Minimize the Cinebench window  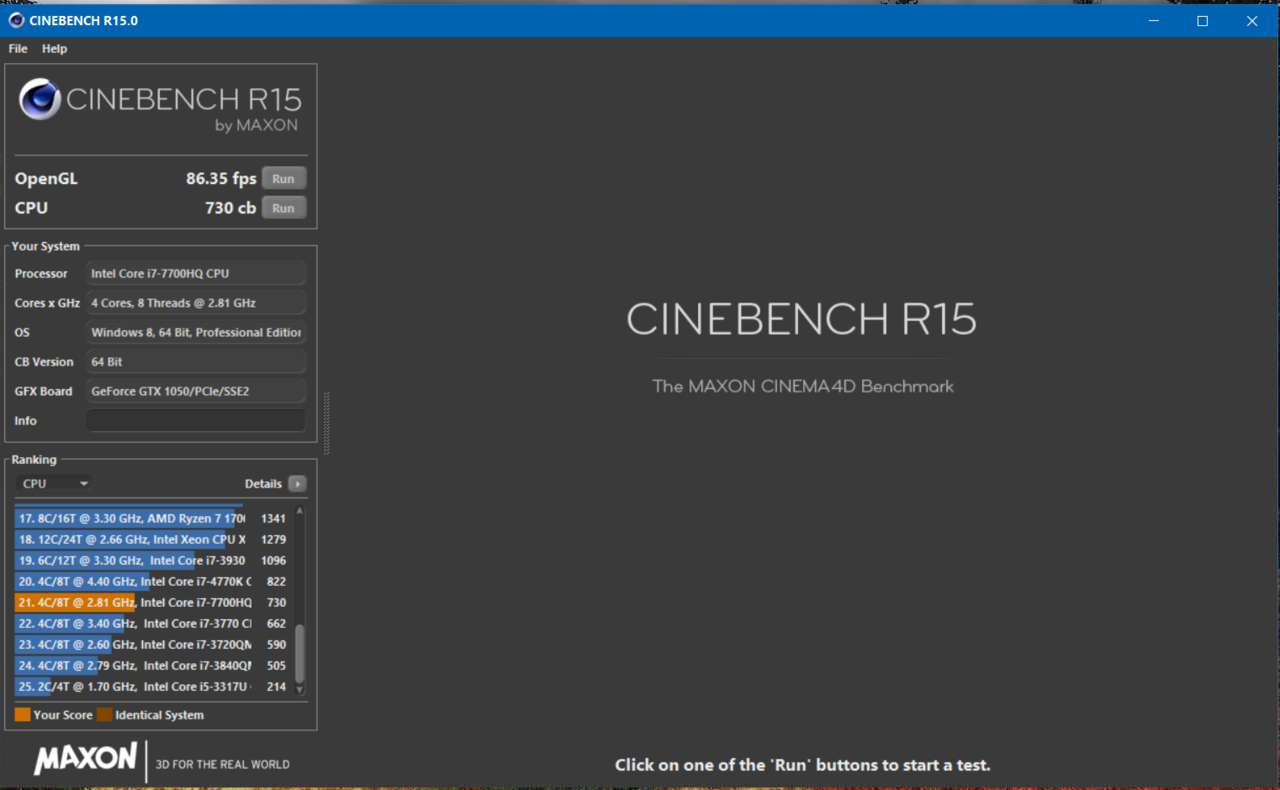(1154, 21)
